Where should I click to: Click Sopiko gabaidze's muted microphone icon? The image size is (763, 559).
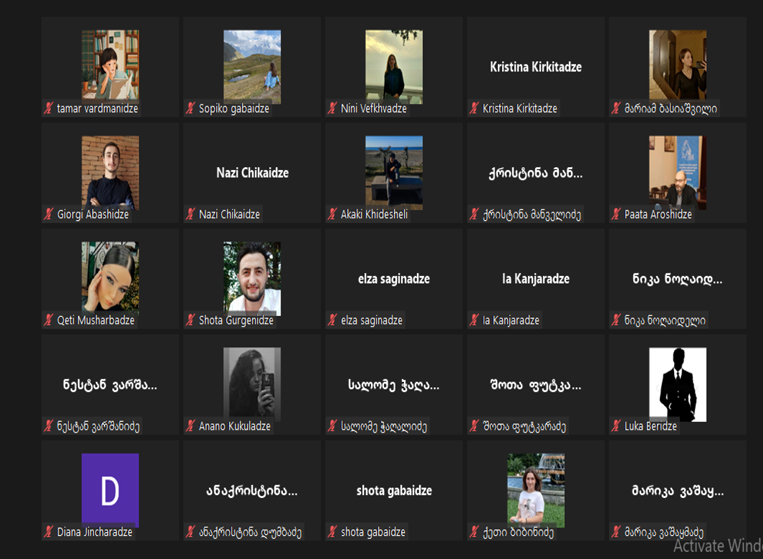(190, 109)
